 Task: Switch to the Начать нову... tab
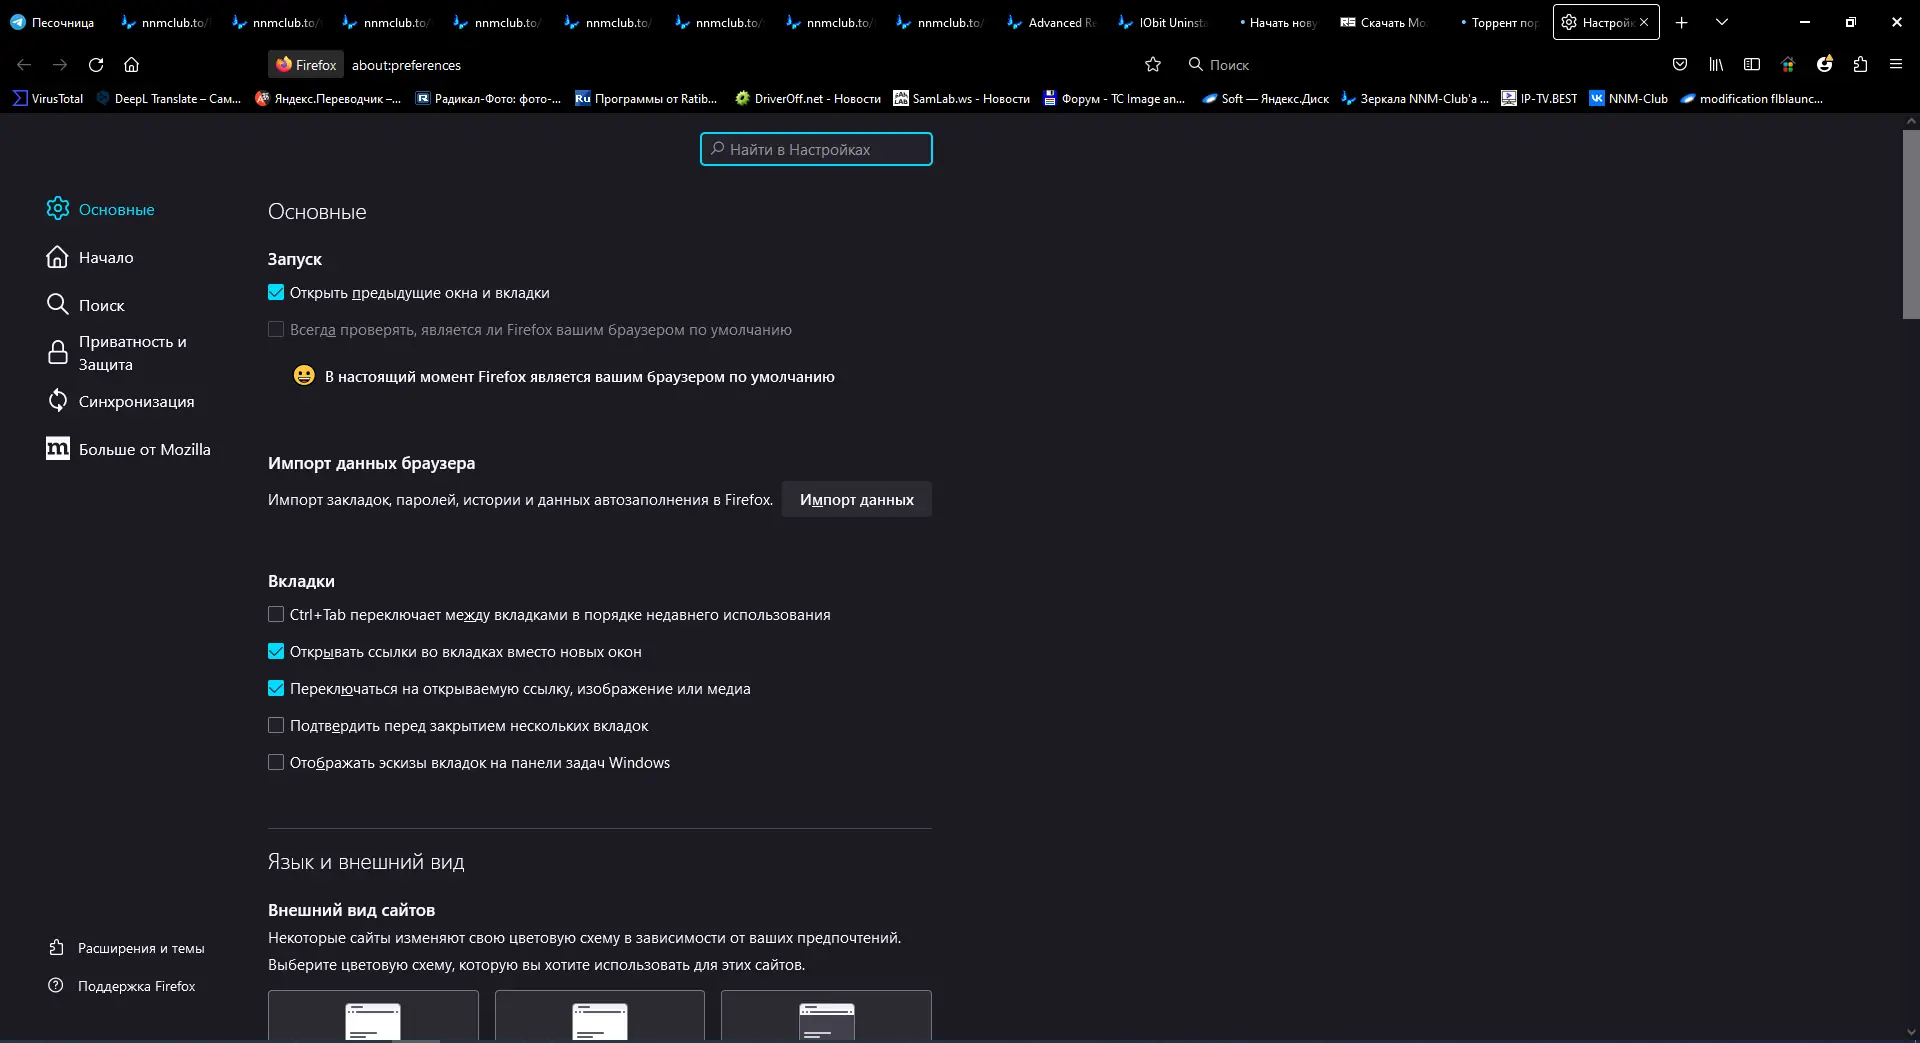click(1275, 22)
